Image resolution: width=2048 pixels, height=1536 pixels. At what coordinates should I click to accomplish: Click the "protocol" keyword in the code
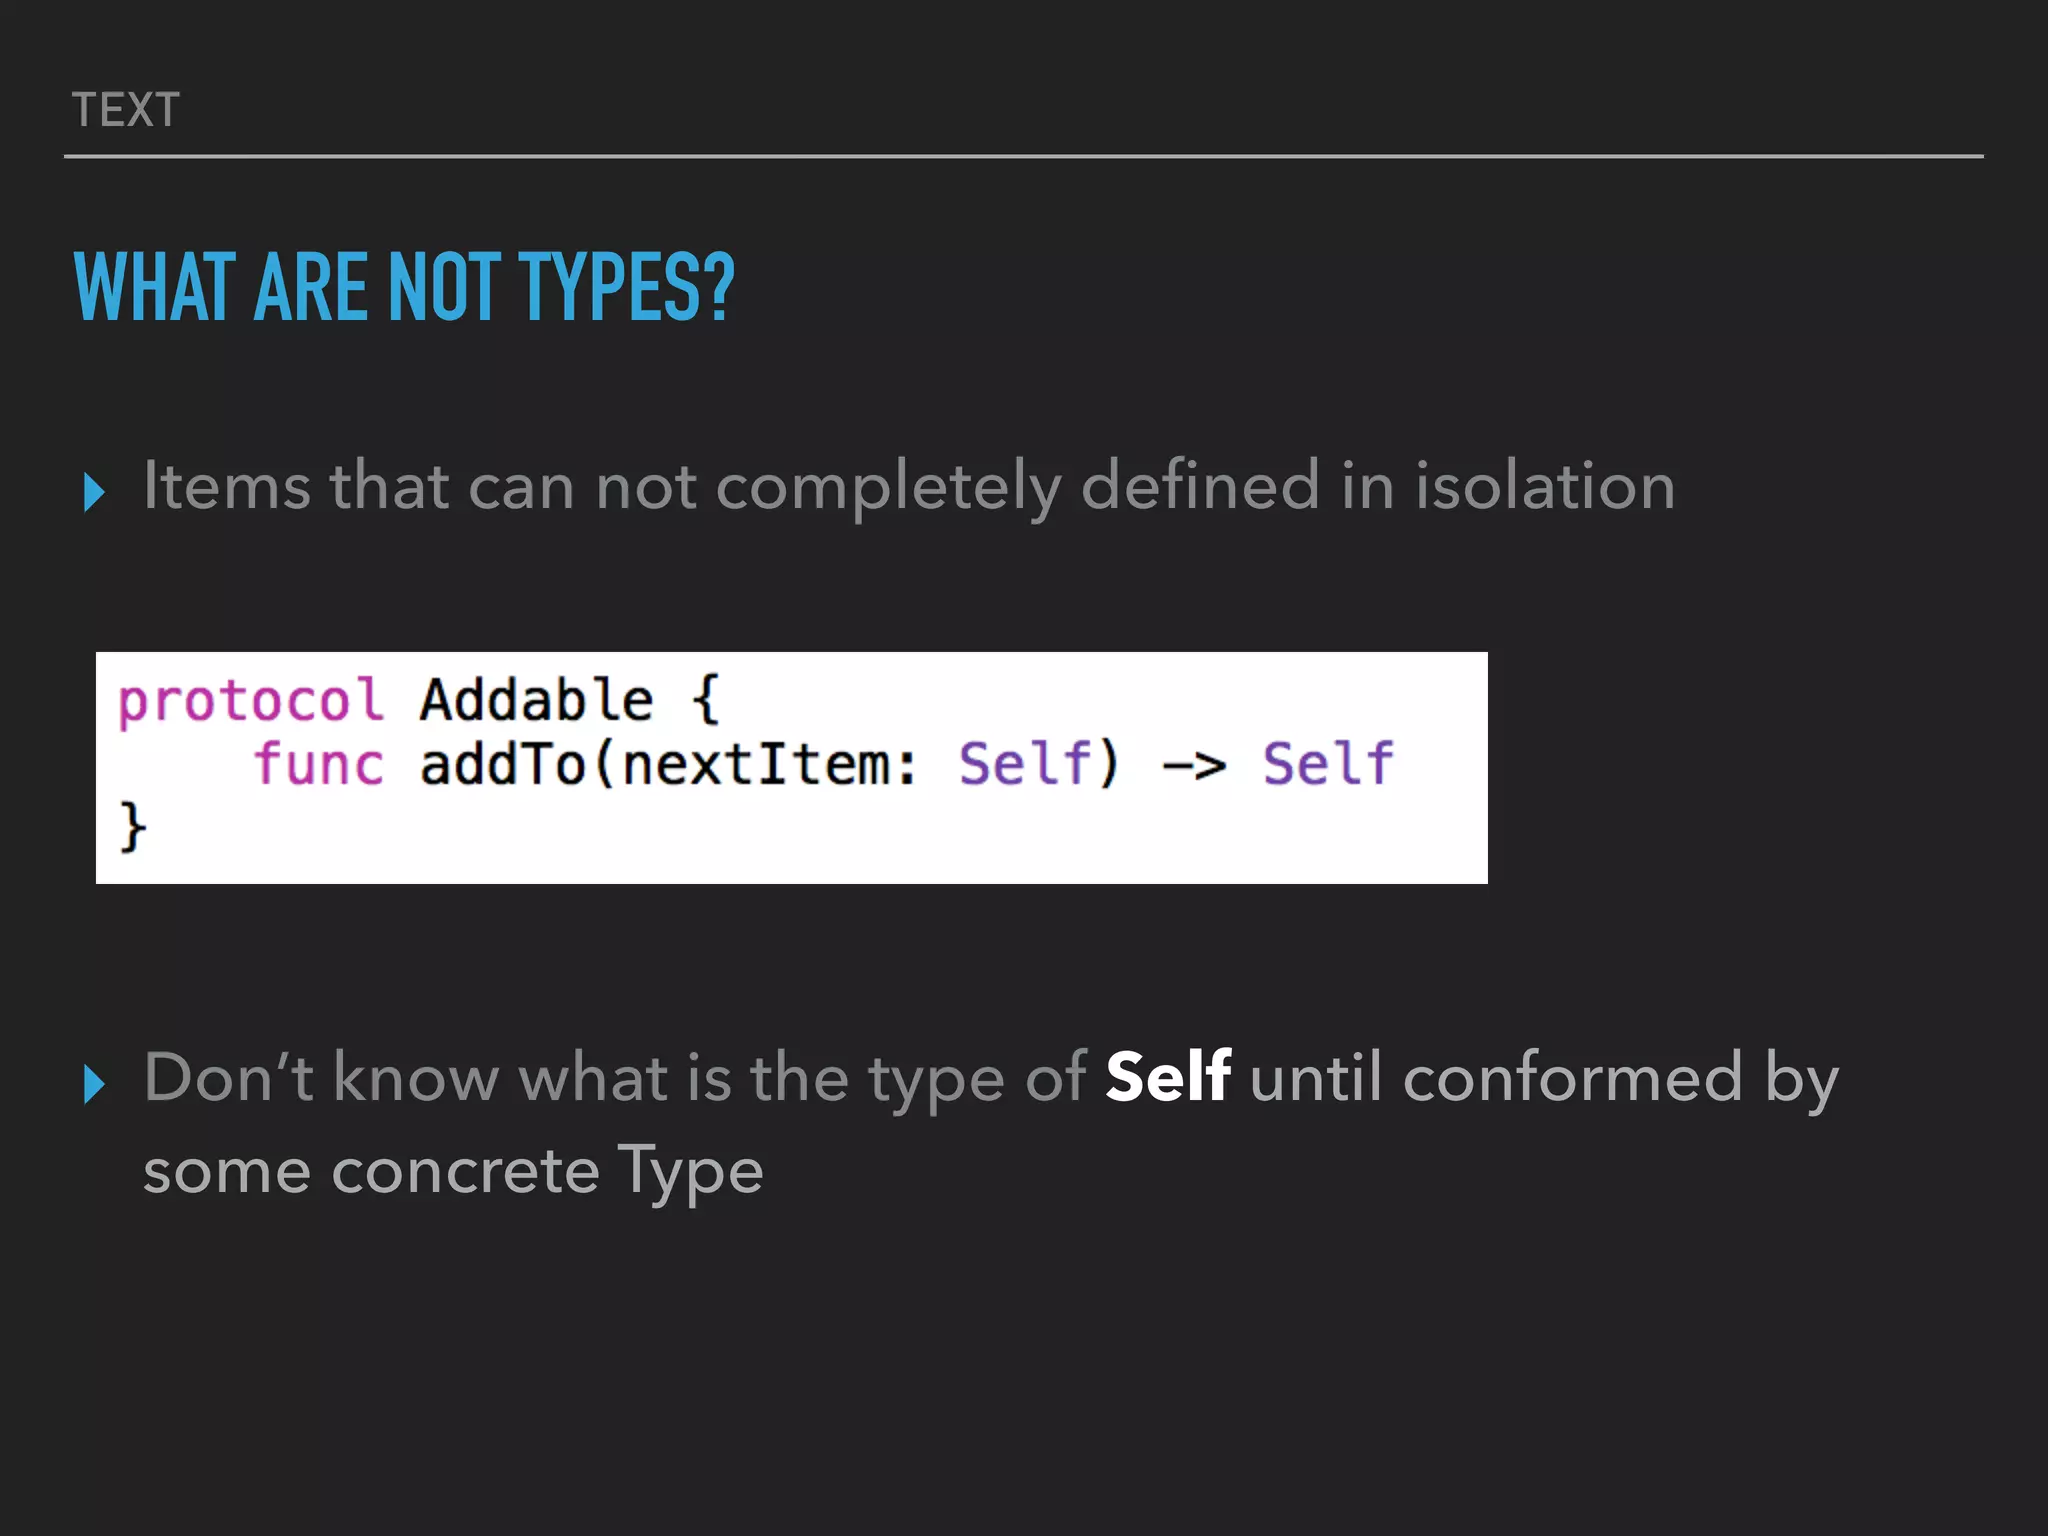click(251, 700)
